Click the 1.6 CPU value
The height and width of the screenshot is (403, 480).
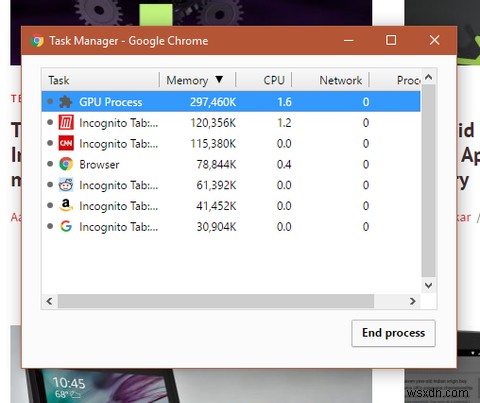pyautogui.click(x=284, y=102)
